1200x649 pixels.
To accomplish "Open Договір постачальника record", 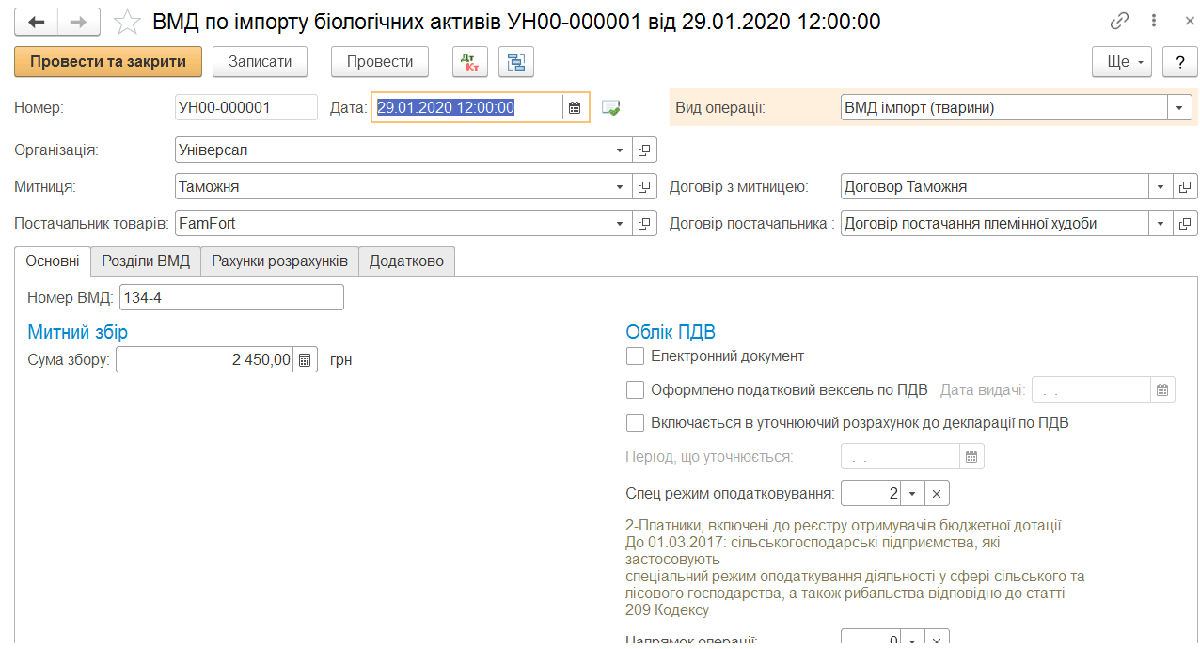I will [x=1185, y=224].
